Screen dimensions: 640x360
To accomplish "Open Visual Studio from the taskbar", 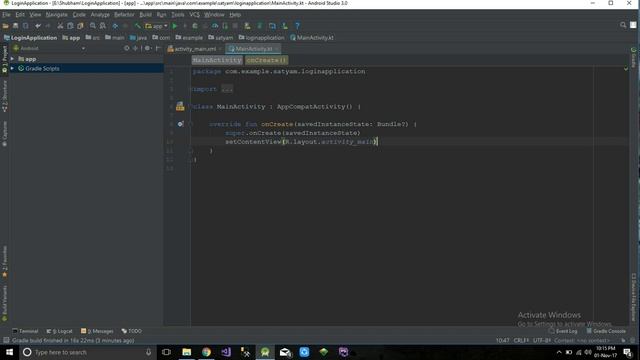I will 226,352.
